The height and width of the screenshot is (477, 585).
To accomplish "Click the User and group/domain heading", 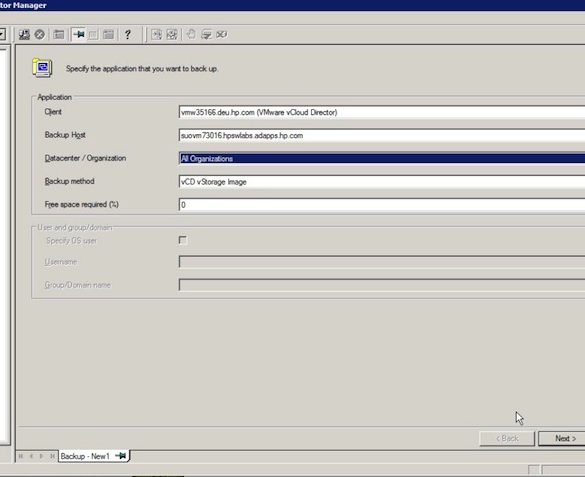I will [x=75, y=227].
